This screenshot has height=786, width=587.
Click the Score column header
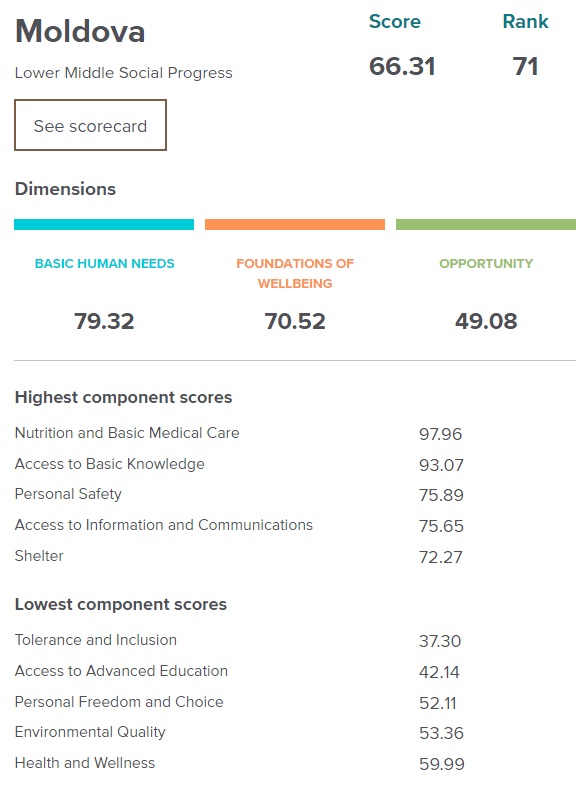395,22
